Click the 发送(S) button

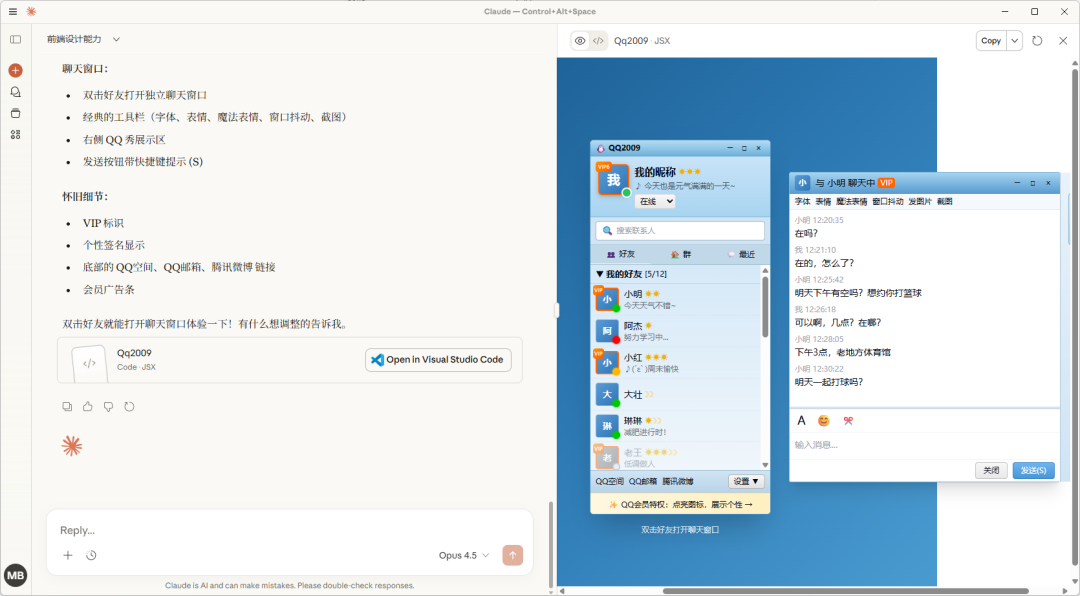(x=1033, y=470)
